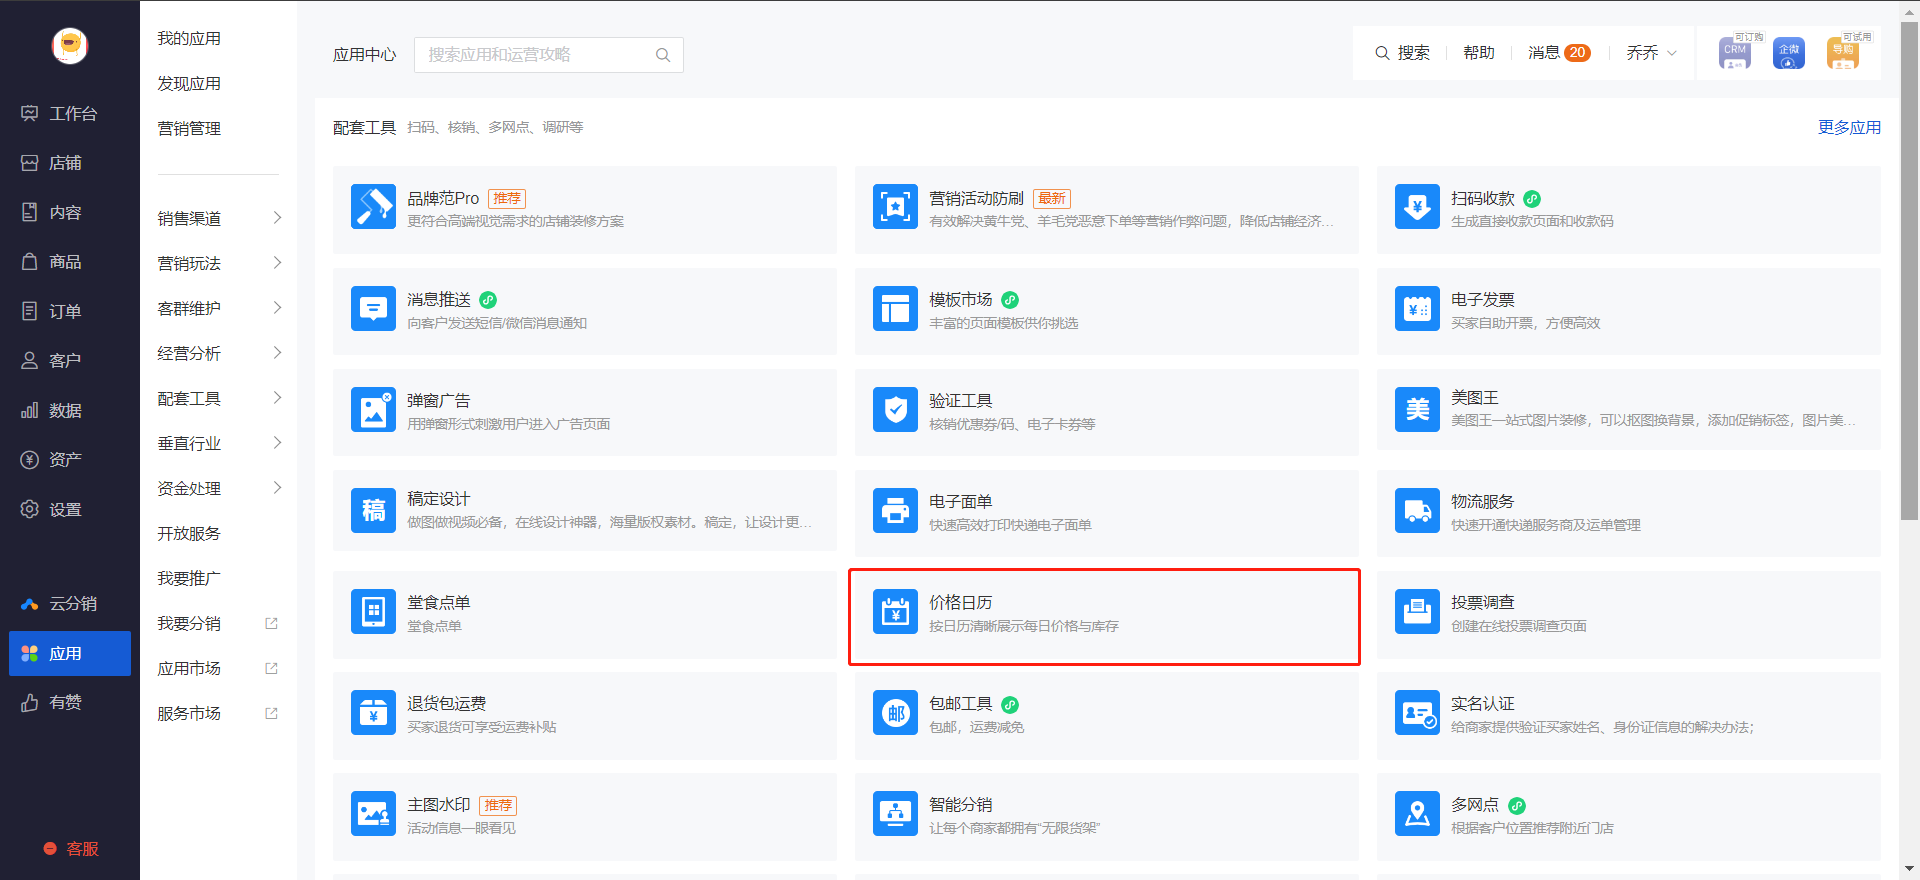
Task: Open the 扫码收款 app icon
Action: (x=1417, y=207)
